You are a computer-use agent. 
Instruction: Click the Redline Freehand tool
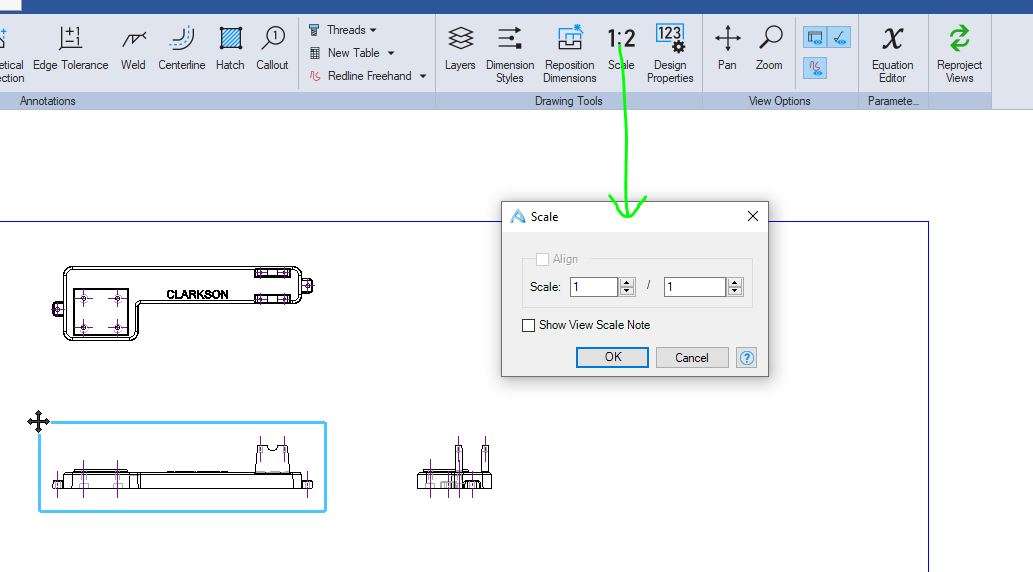[x=361, y=76]
